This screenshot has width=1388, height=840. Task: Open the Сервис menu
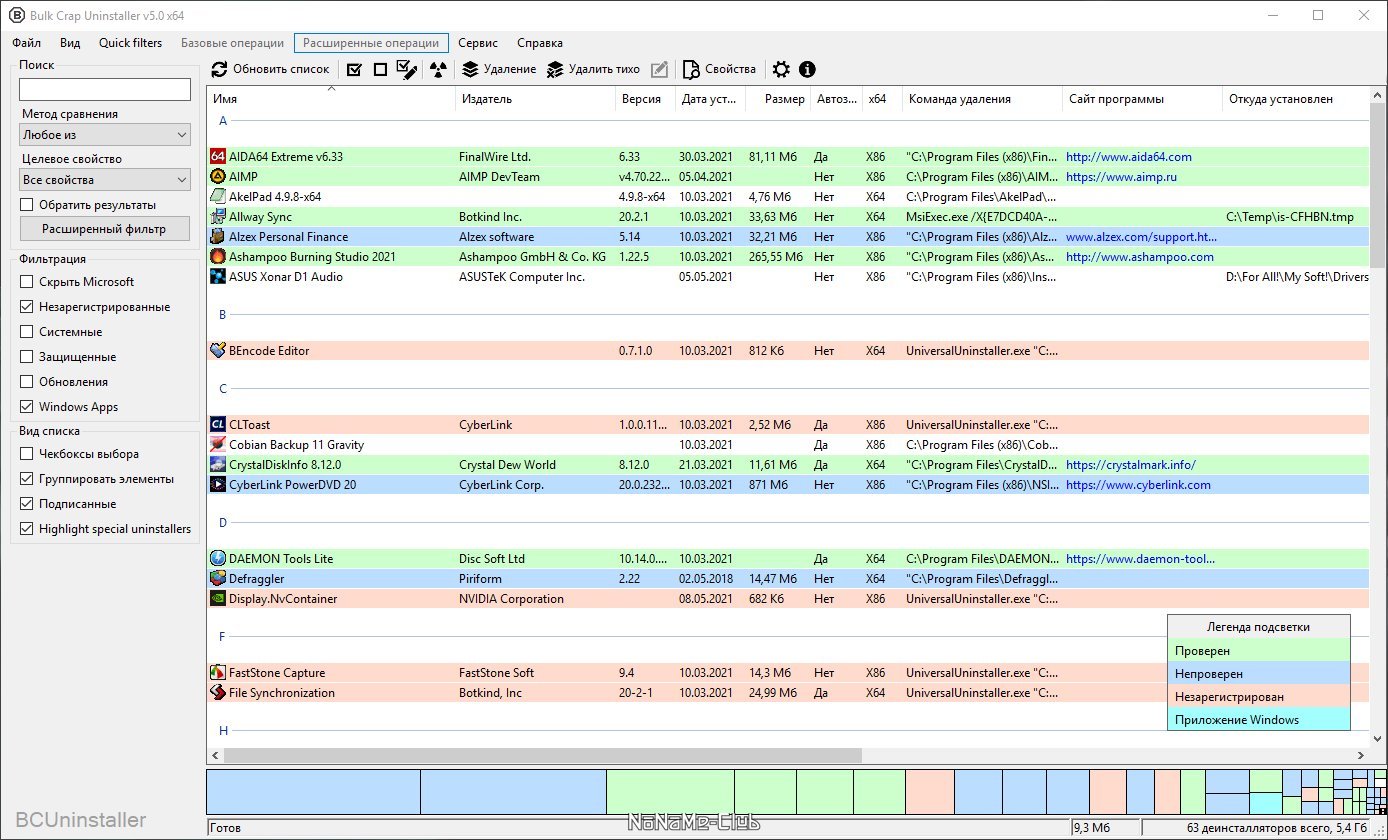pos(478,43)
